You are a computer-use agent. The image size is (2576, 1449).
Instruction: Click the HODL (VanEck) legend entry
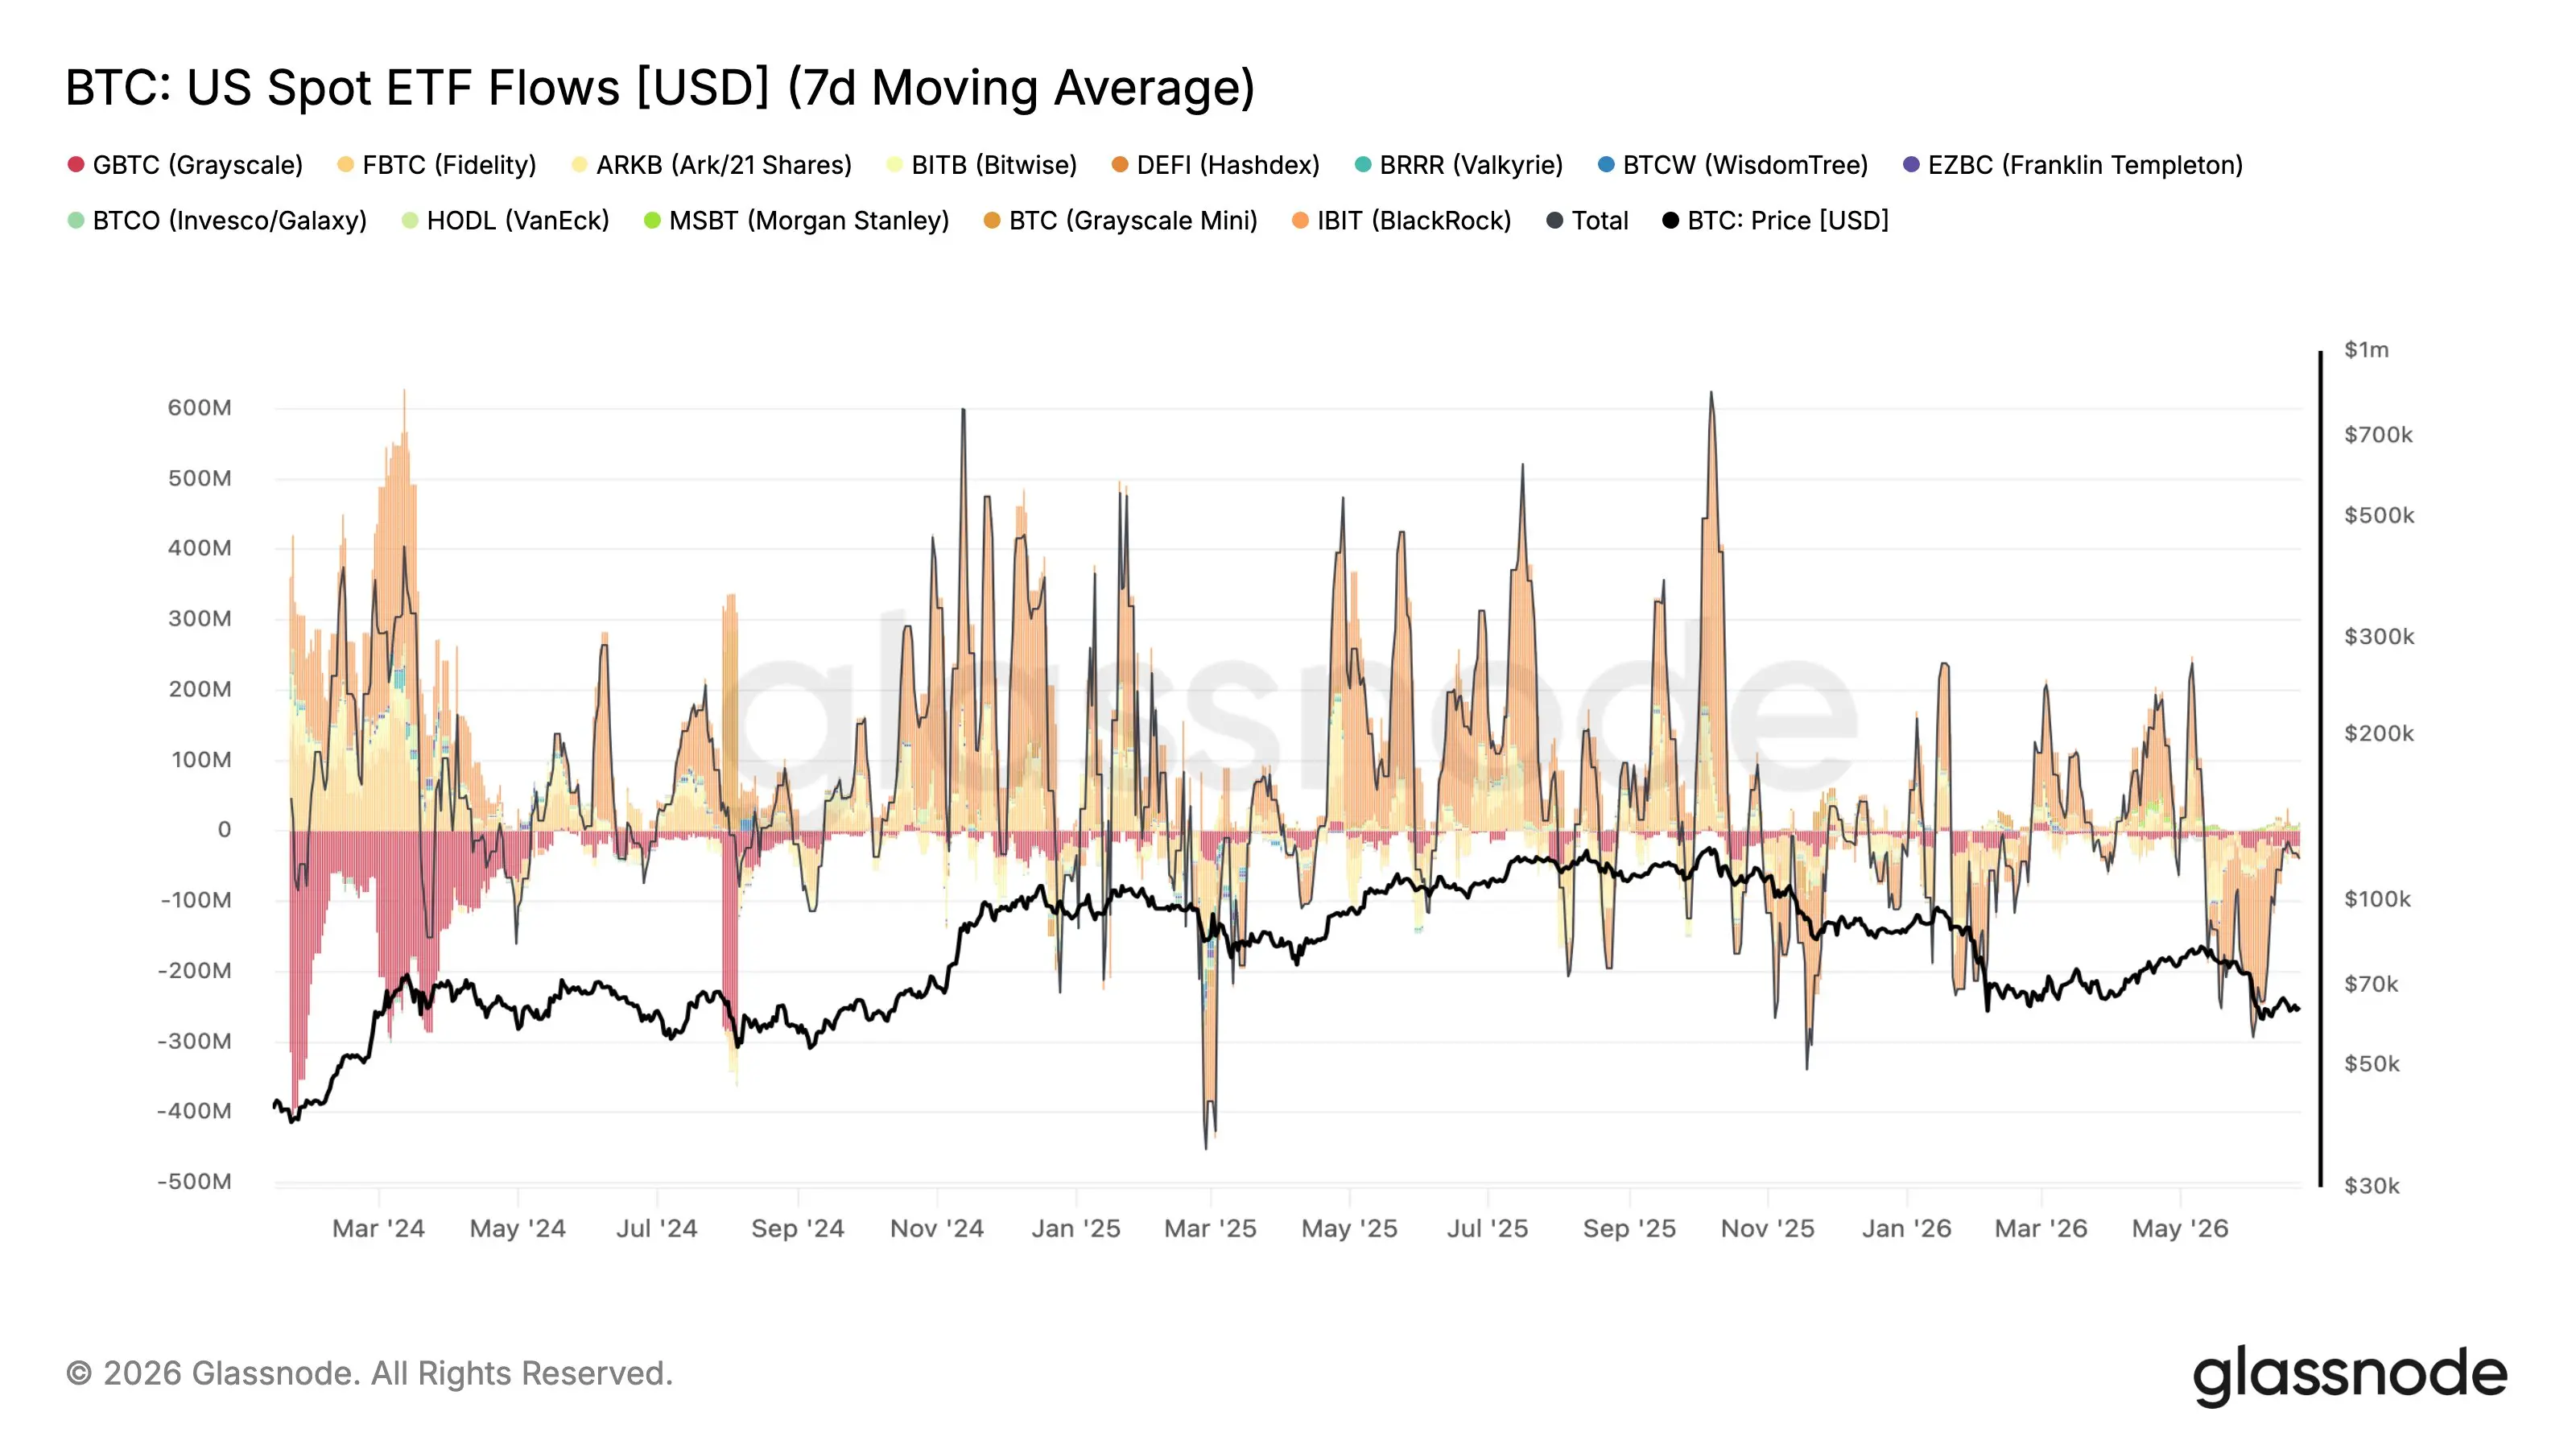point(505,220)
